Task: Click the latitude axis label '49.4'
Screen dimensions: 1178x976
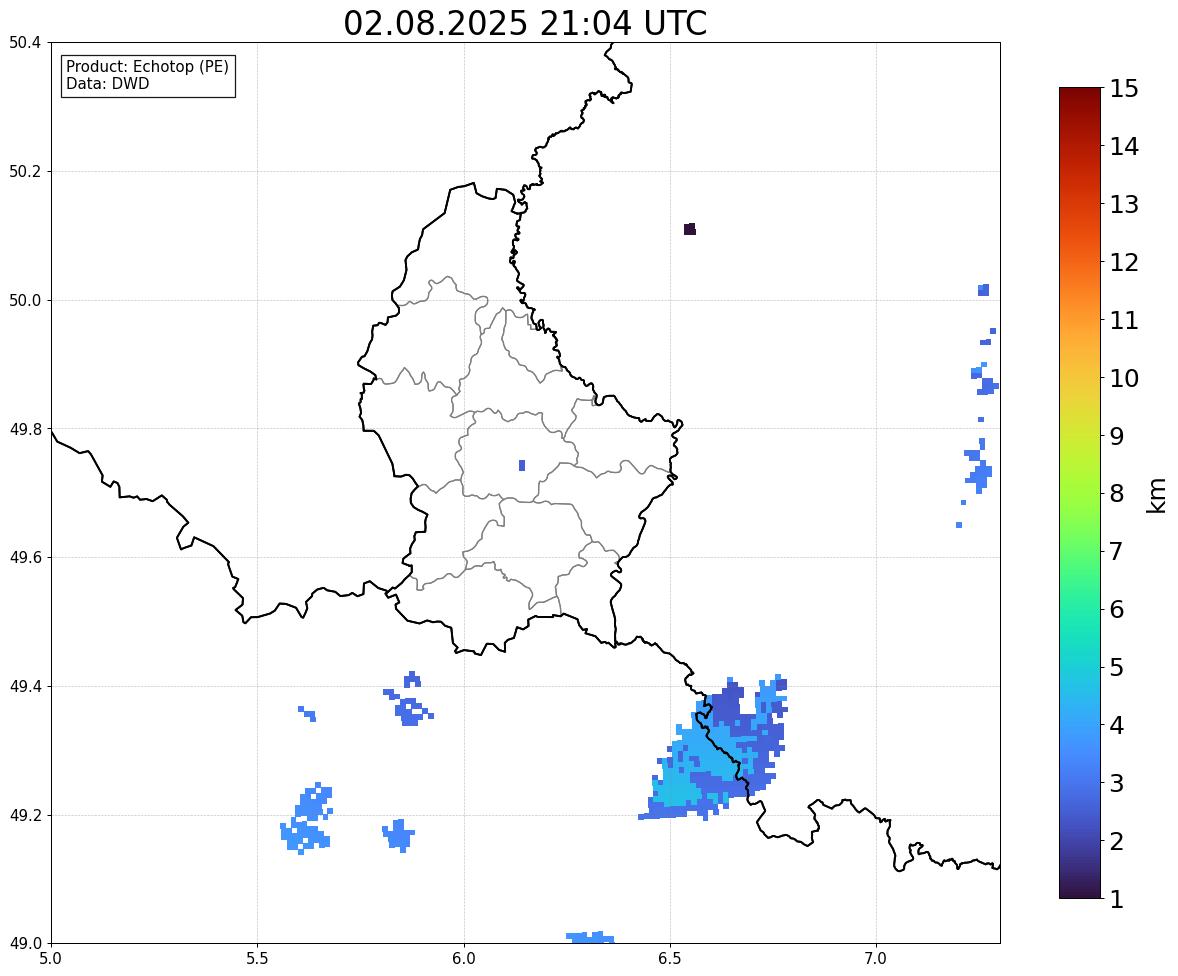Action: 25,686
